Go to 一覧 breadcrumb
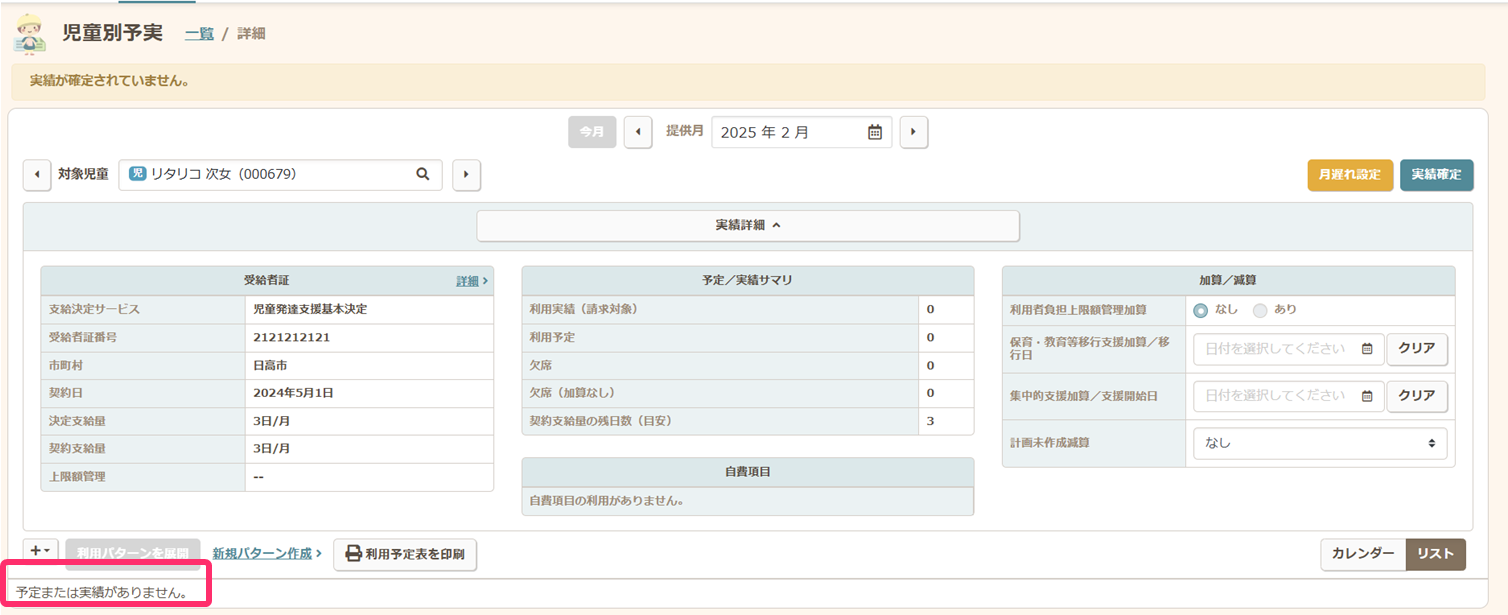This screenshot has width=1508, height=615. click(199, 34)
